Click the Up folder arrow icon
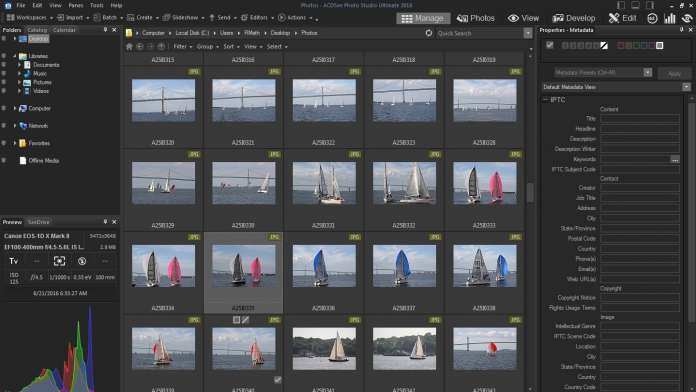The width and height of the screenshot is (696, 392). point(161,46)
